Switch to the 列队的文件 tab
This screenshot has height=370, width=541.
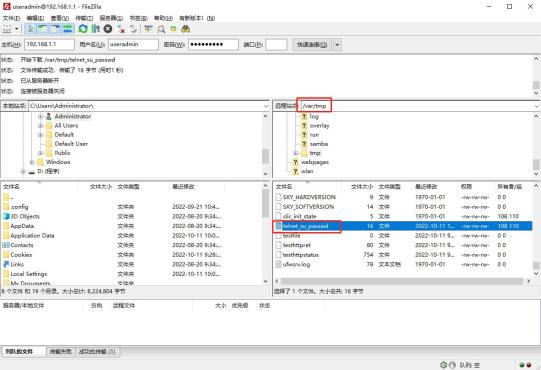[19, 352]
